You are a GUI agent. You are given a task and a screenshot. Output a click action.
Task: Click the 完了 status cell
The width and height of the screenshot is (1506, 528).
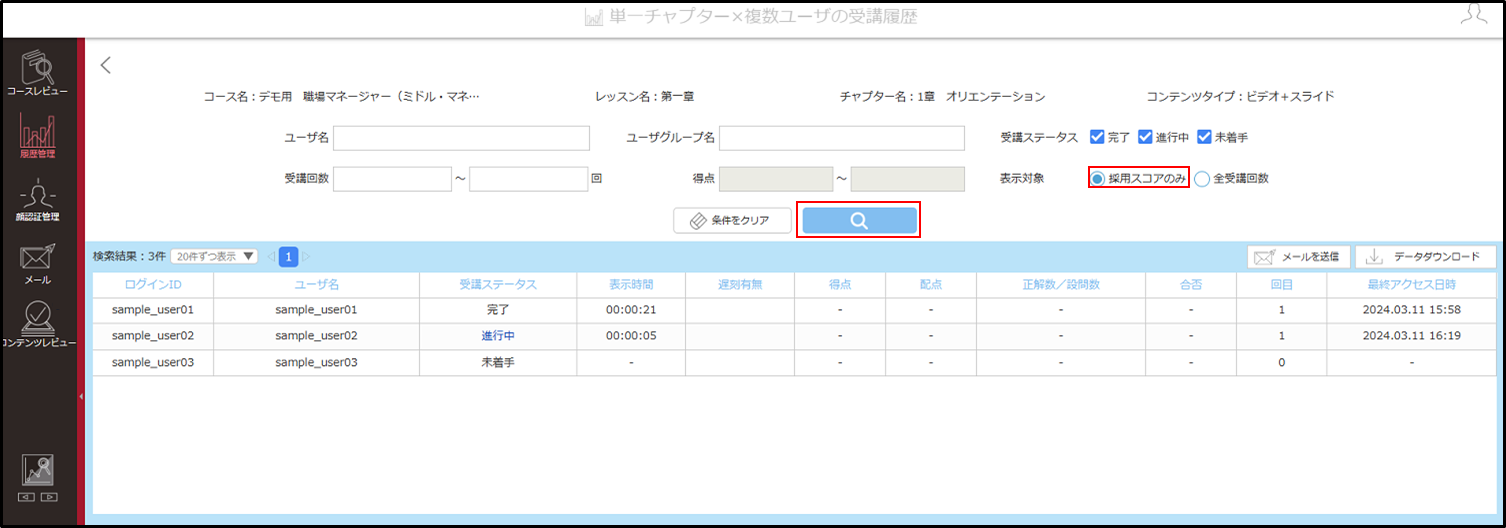point(498,310)
